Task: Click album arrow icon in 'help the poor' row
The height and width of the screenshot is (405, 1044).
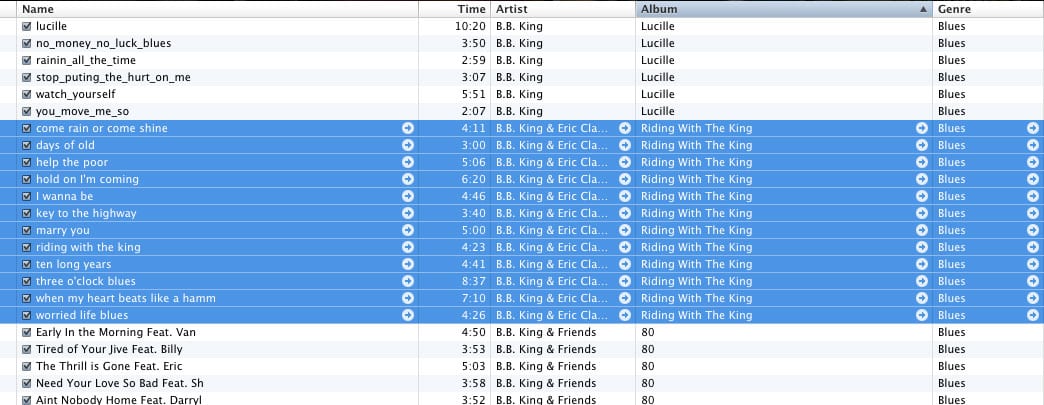Action: (921, 162)
